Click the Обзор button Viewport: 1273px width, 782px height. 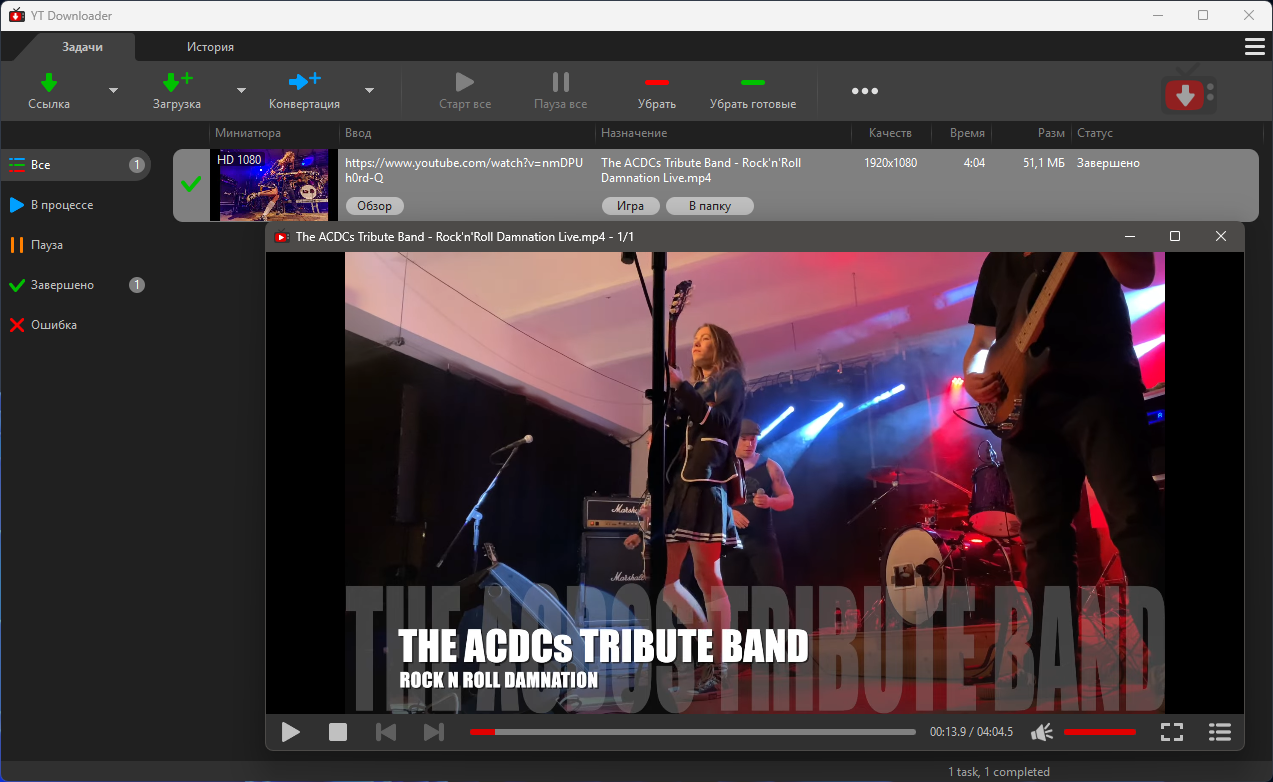click(375, 206)
